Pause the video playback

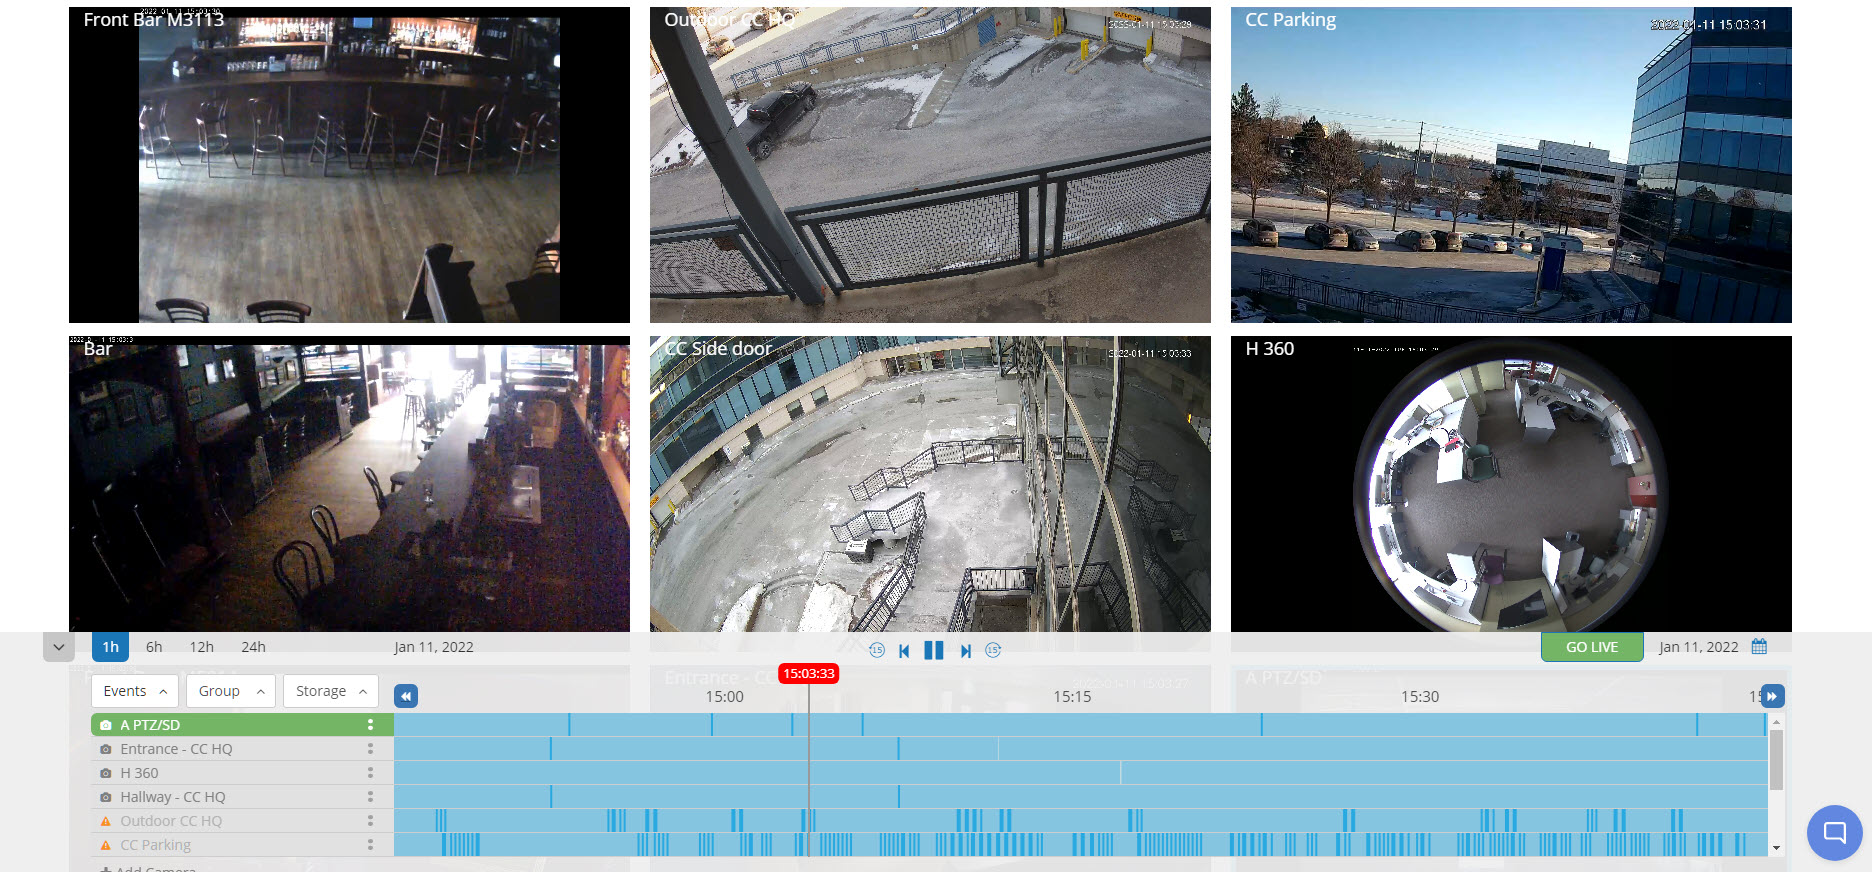pyautogui.click(x=933, y=650)
